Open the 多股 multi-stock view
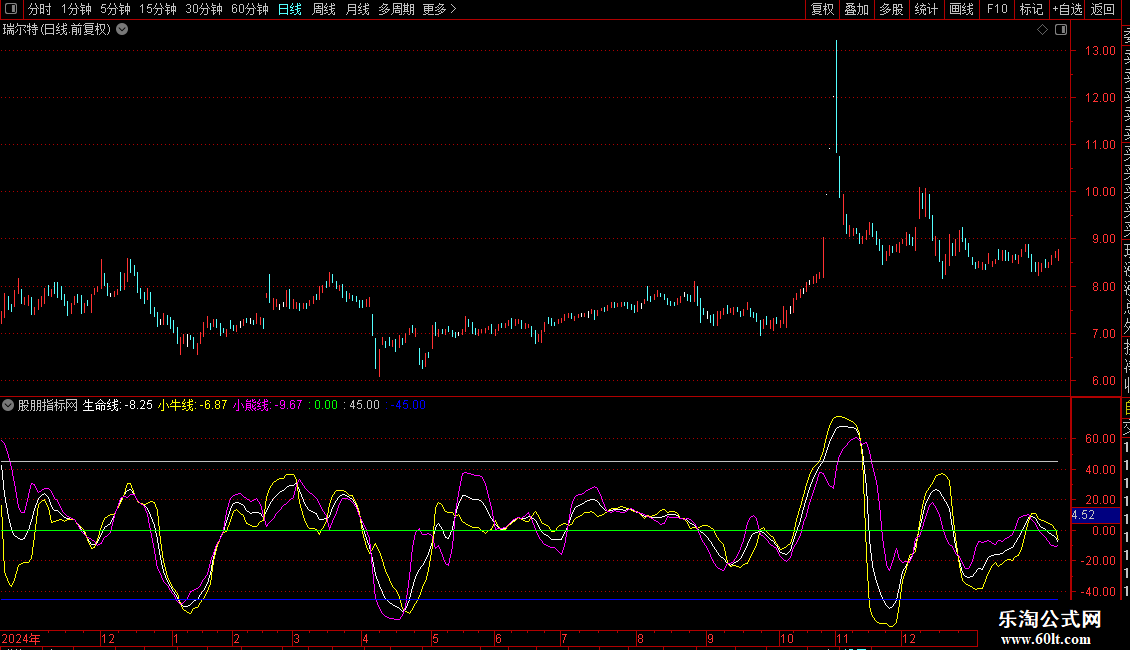Image resolution: width=1130 pixels, height=650 pixels. pos(891,9)
